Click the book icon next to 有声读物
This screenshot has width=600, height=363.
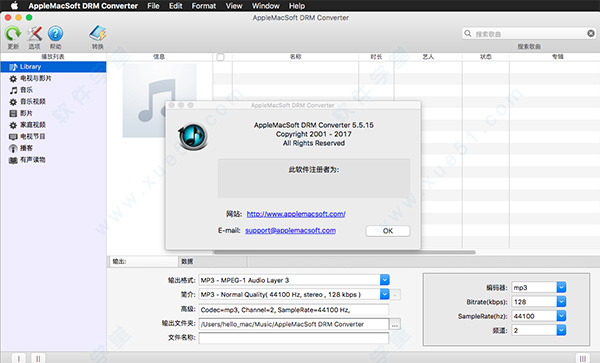pyautogui.click(x=13, y=160)
